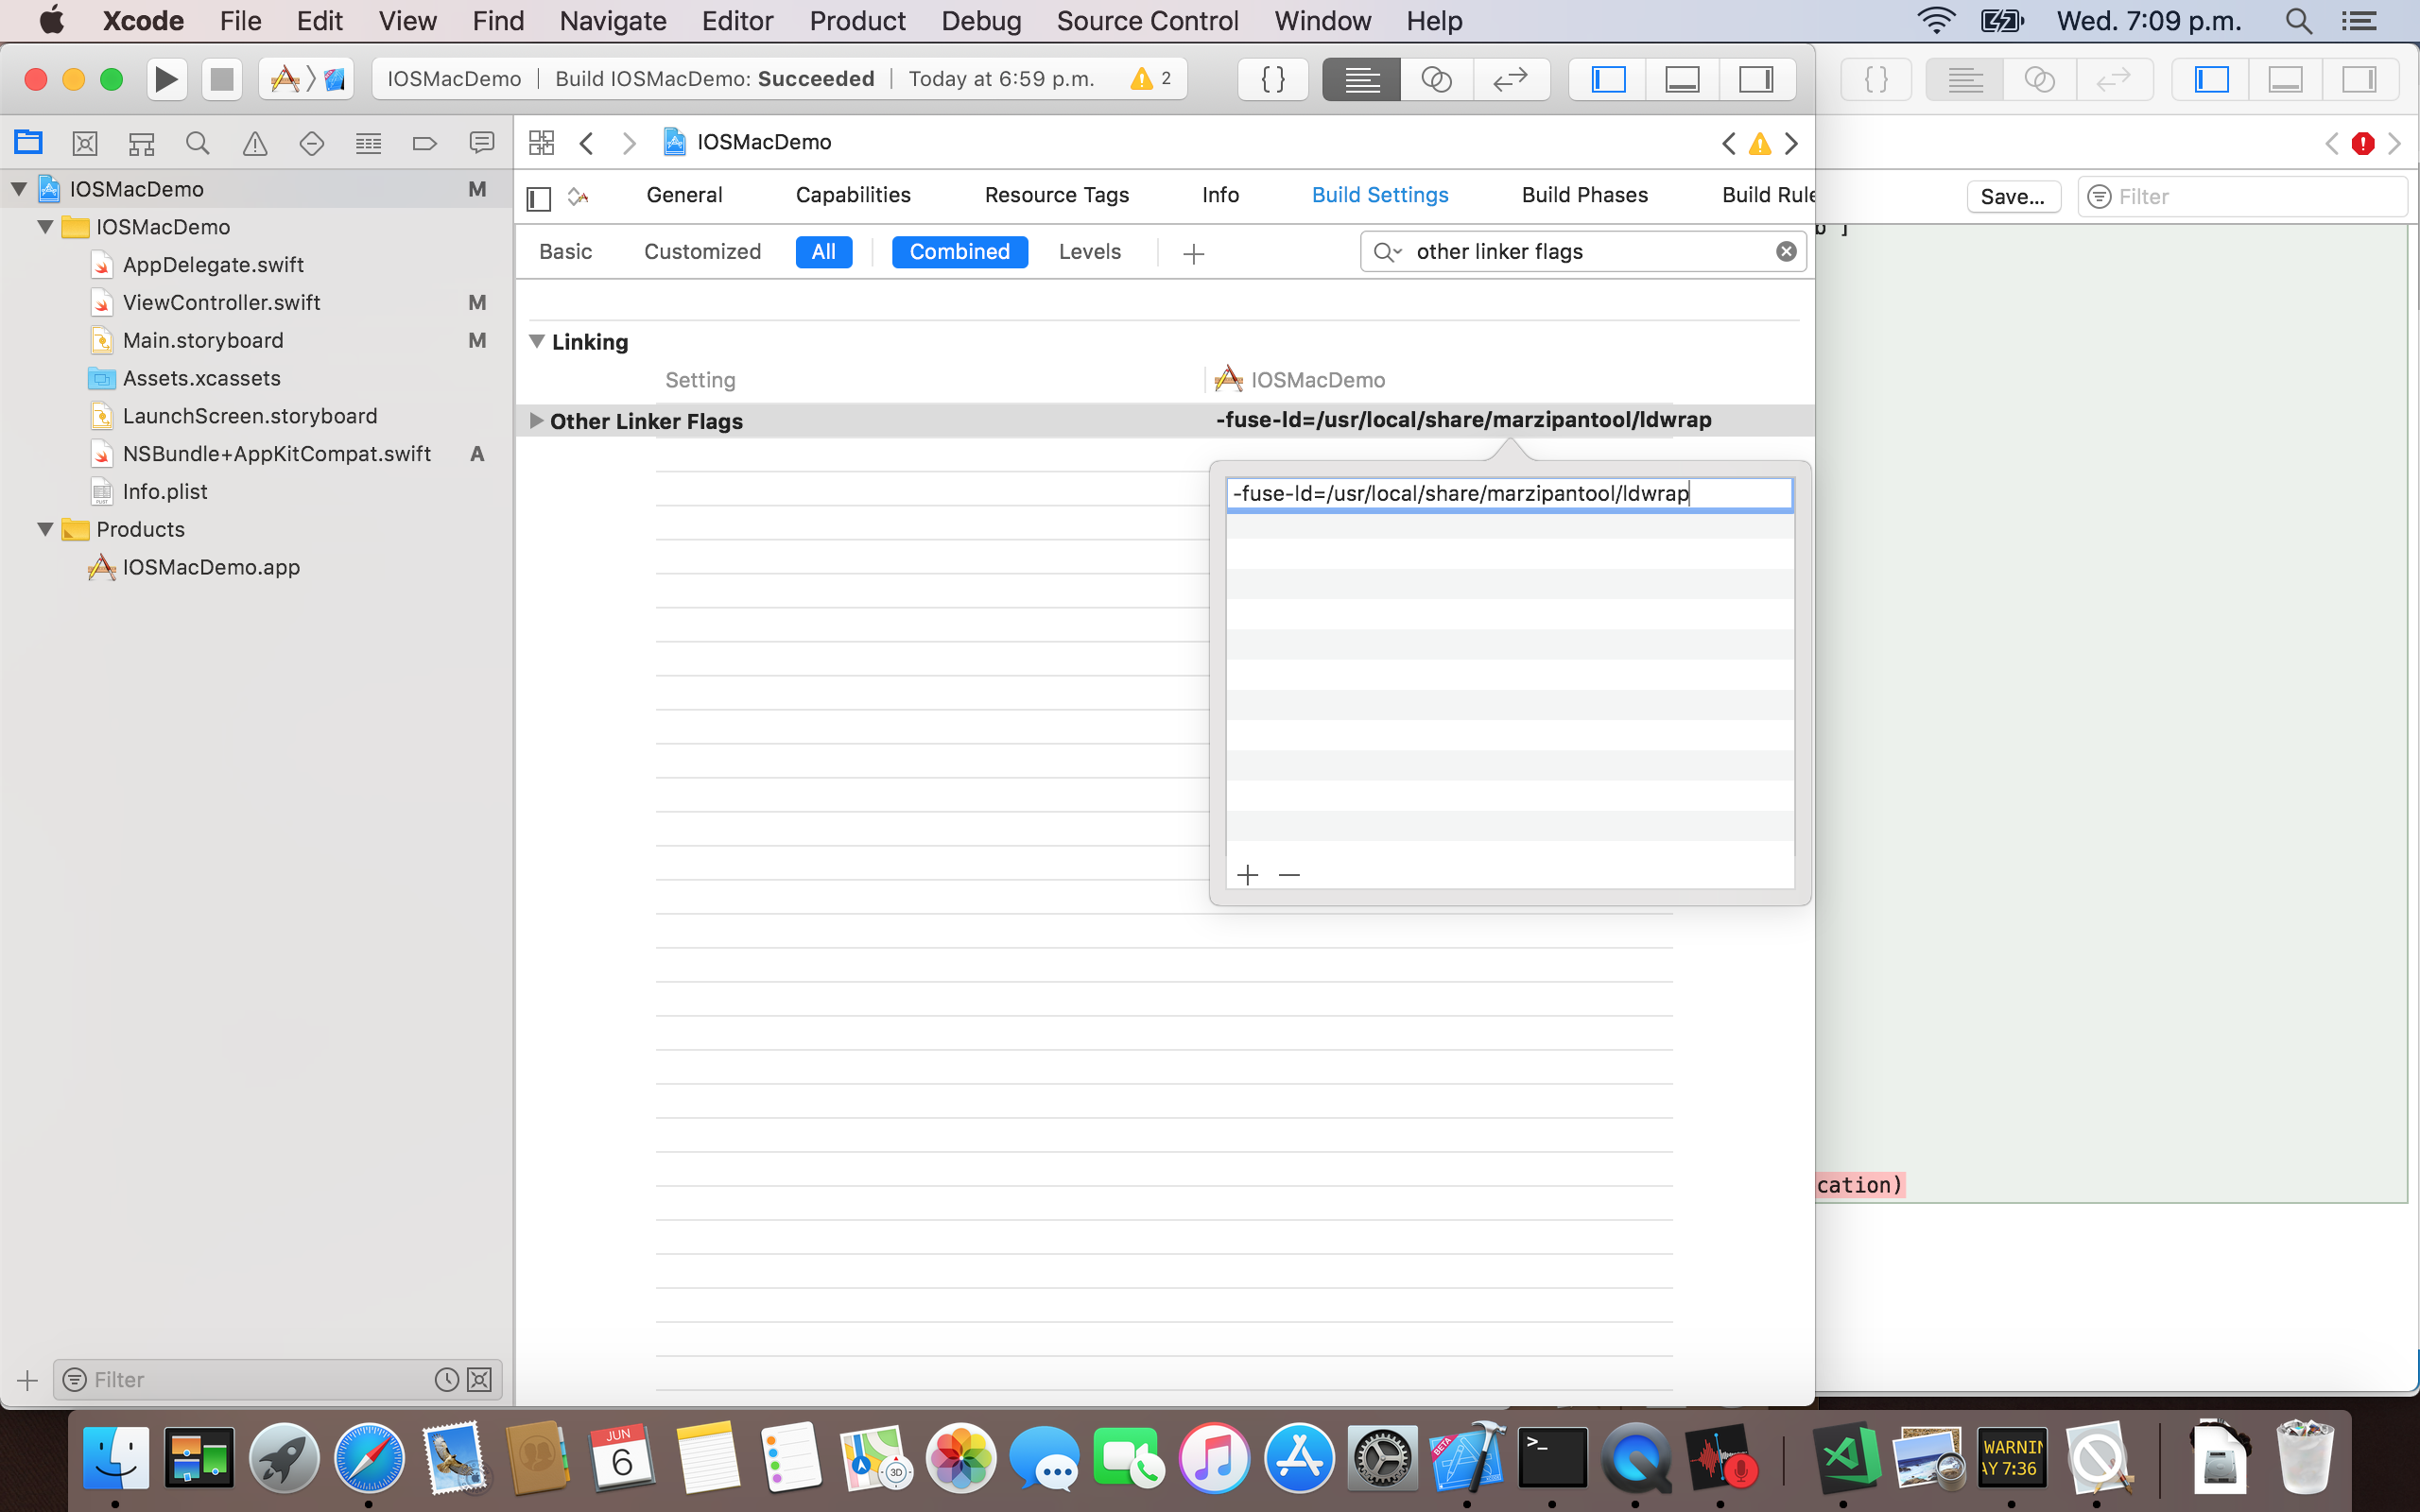Click the Save... button in background window

coord(2013,197)
